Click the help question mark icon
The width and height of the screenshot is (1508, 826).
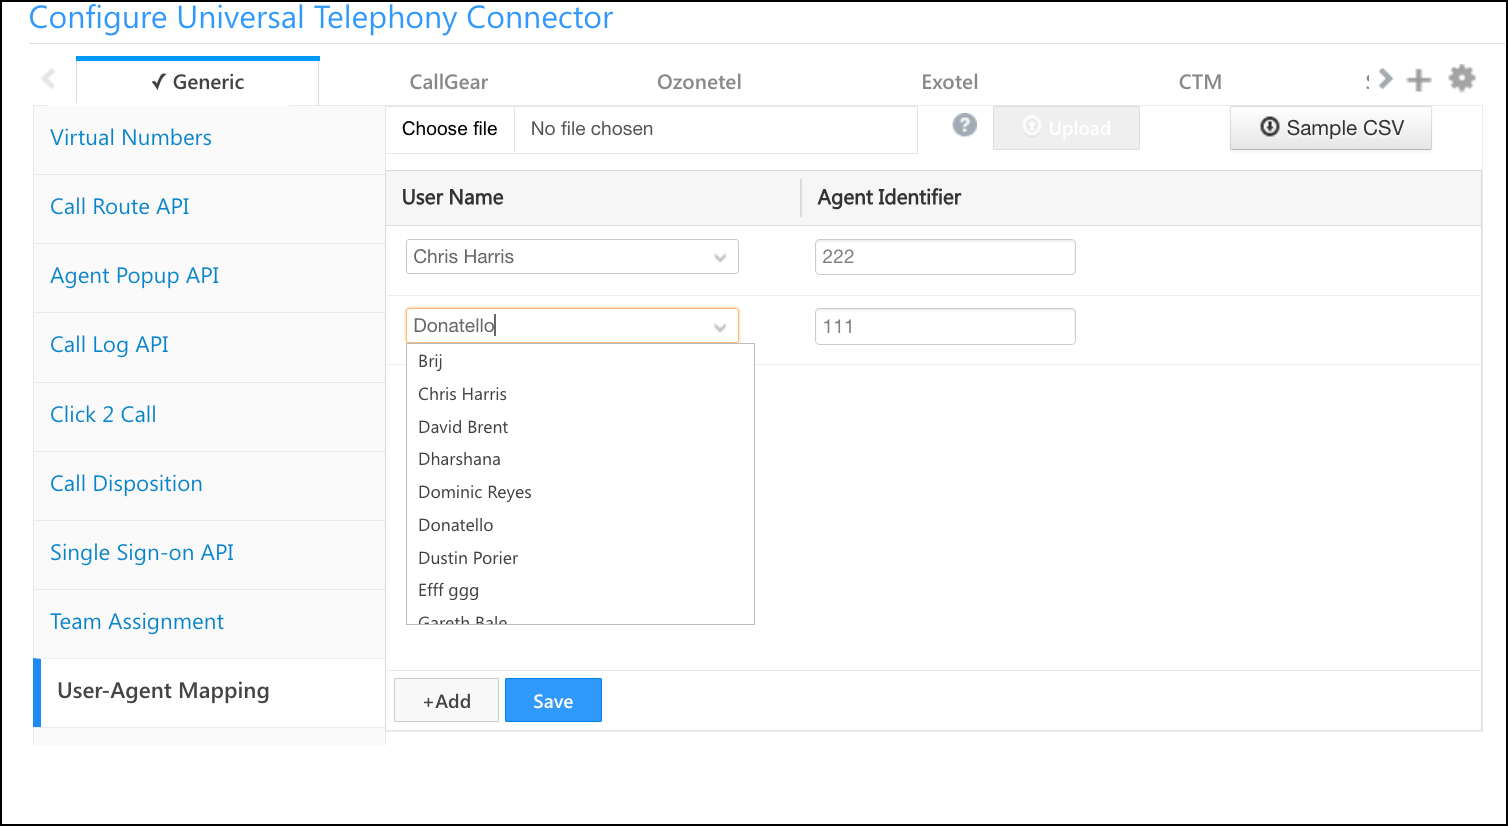(965, 125)
